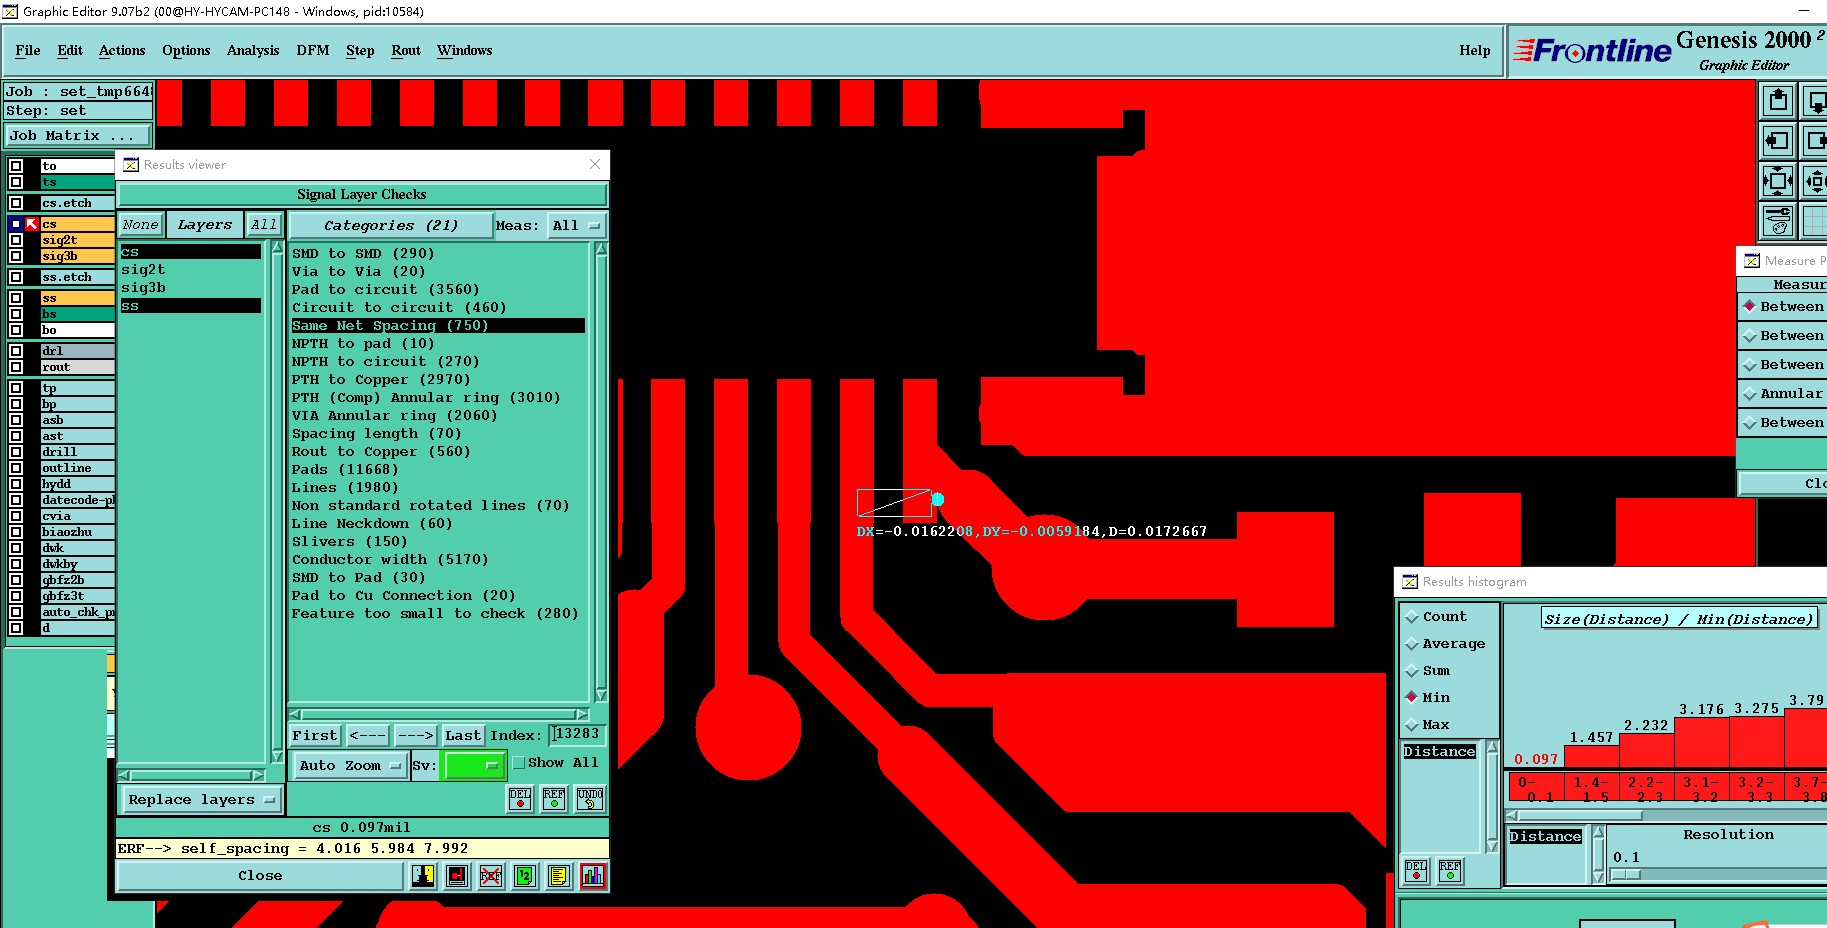The height and width of the screenshot is (928, 1827).
Task: Click the Close button in Results viewer
Action: point(260,876)
